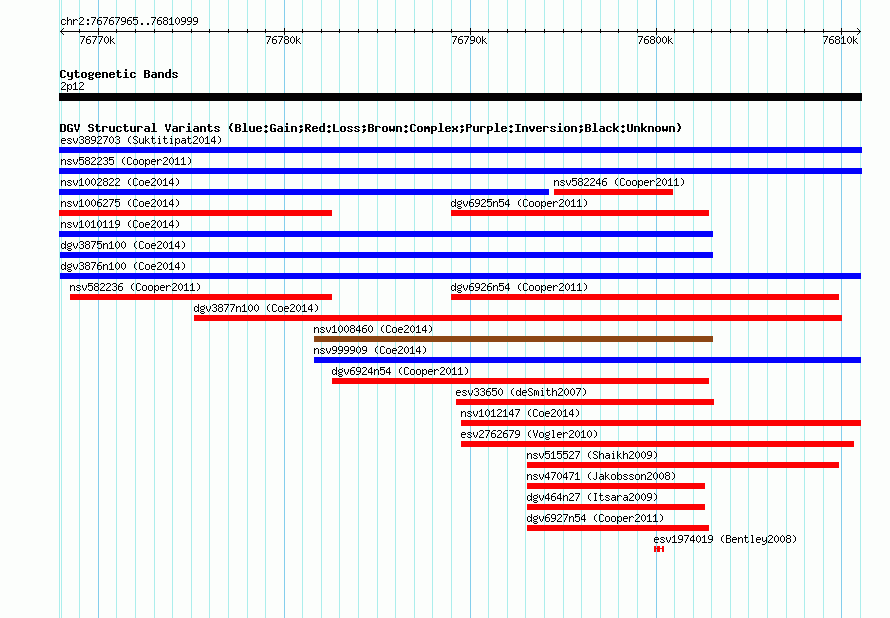890x618 pixels.
Task: Click the 2p12 band label
Action: [72, 86]
